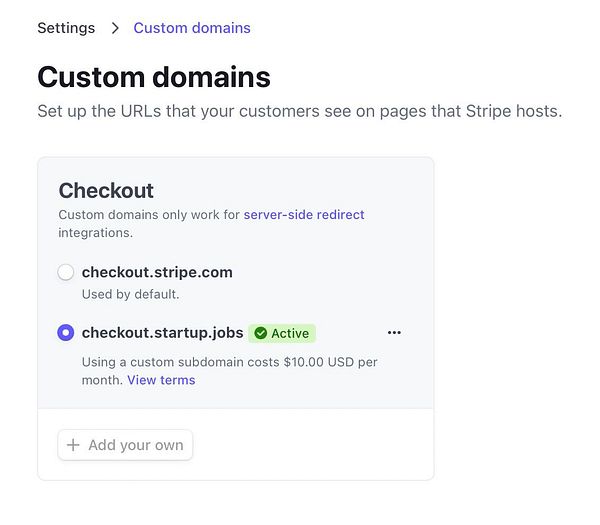Click the breadcrumb chevron separator

pyautogui.click(x=115, y=28)
